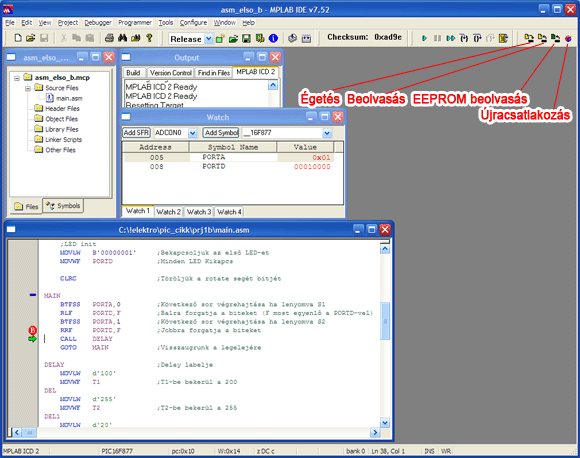Select the Header Files folder
Viewport: 580px width, 458px height.
coord(57,108)
